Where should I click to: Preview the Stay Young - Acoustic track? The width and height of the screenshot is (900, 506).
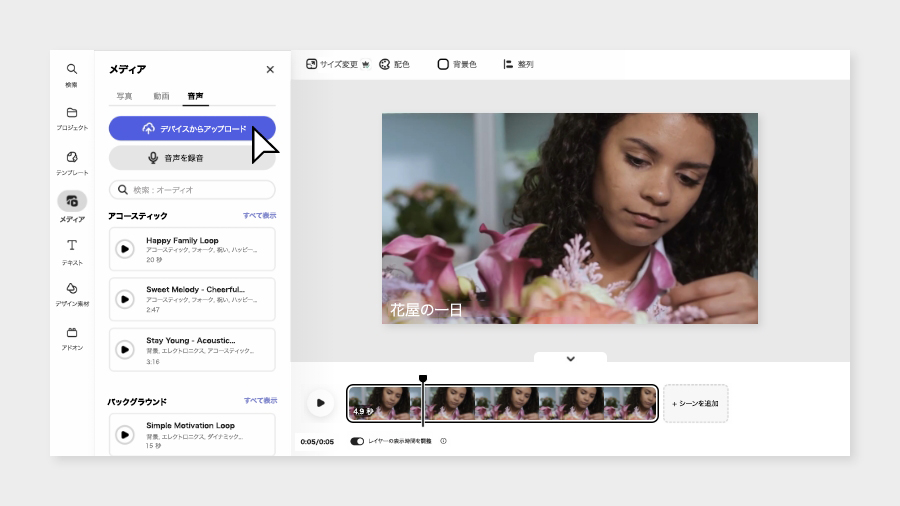(x=125, y=349)
